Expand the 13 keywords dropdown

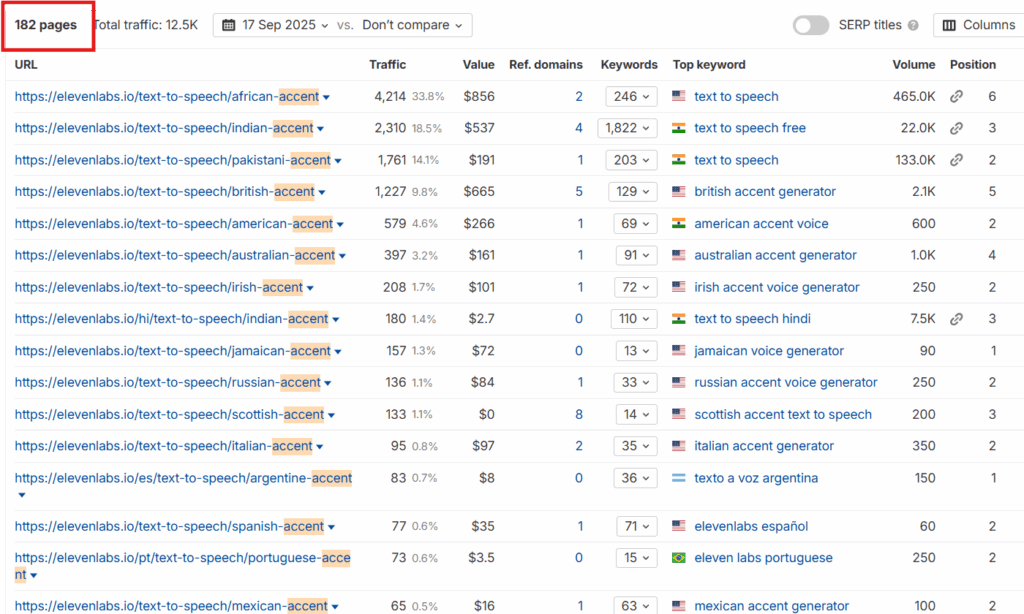pos(636,351)
